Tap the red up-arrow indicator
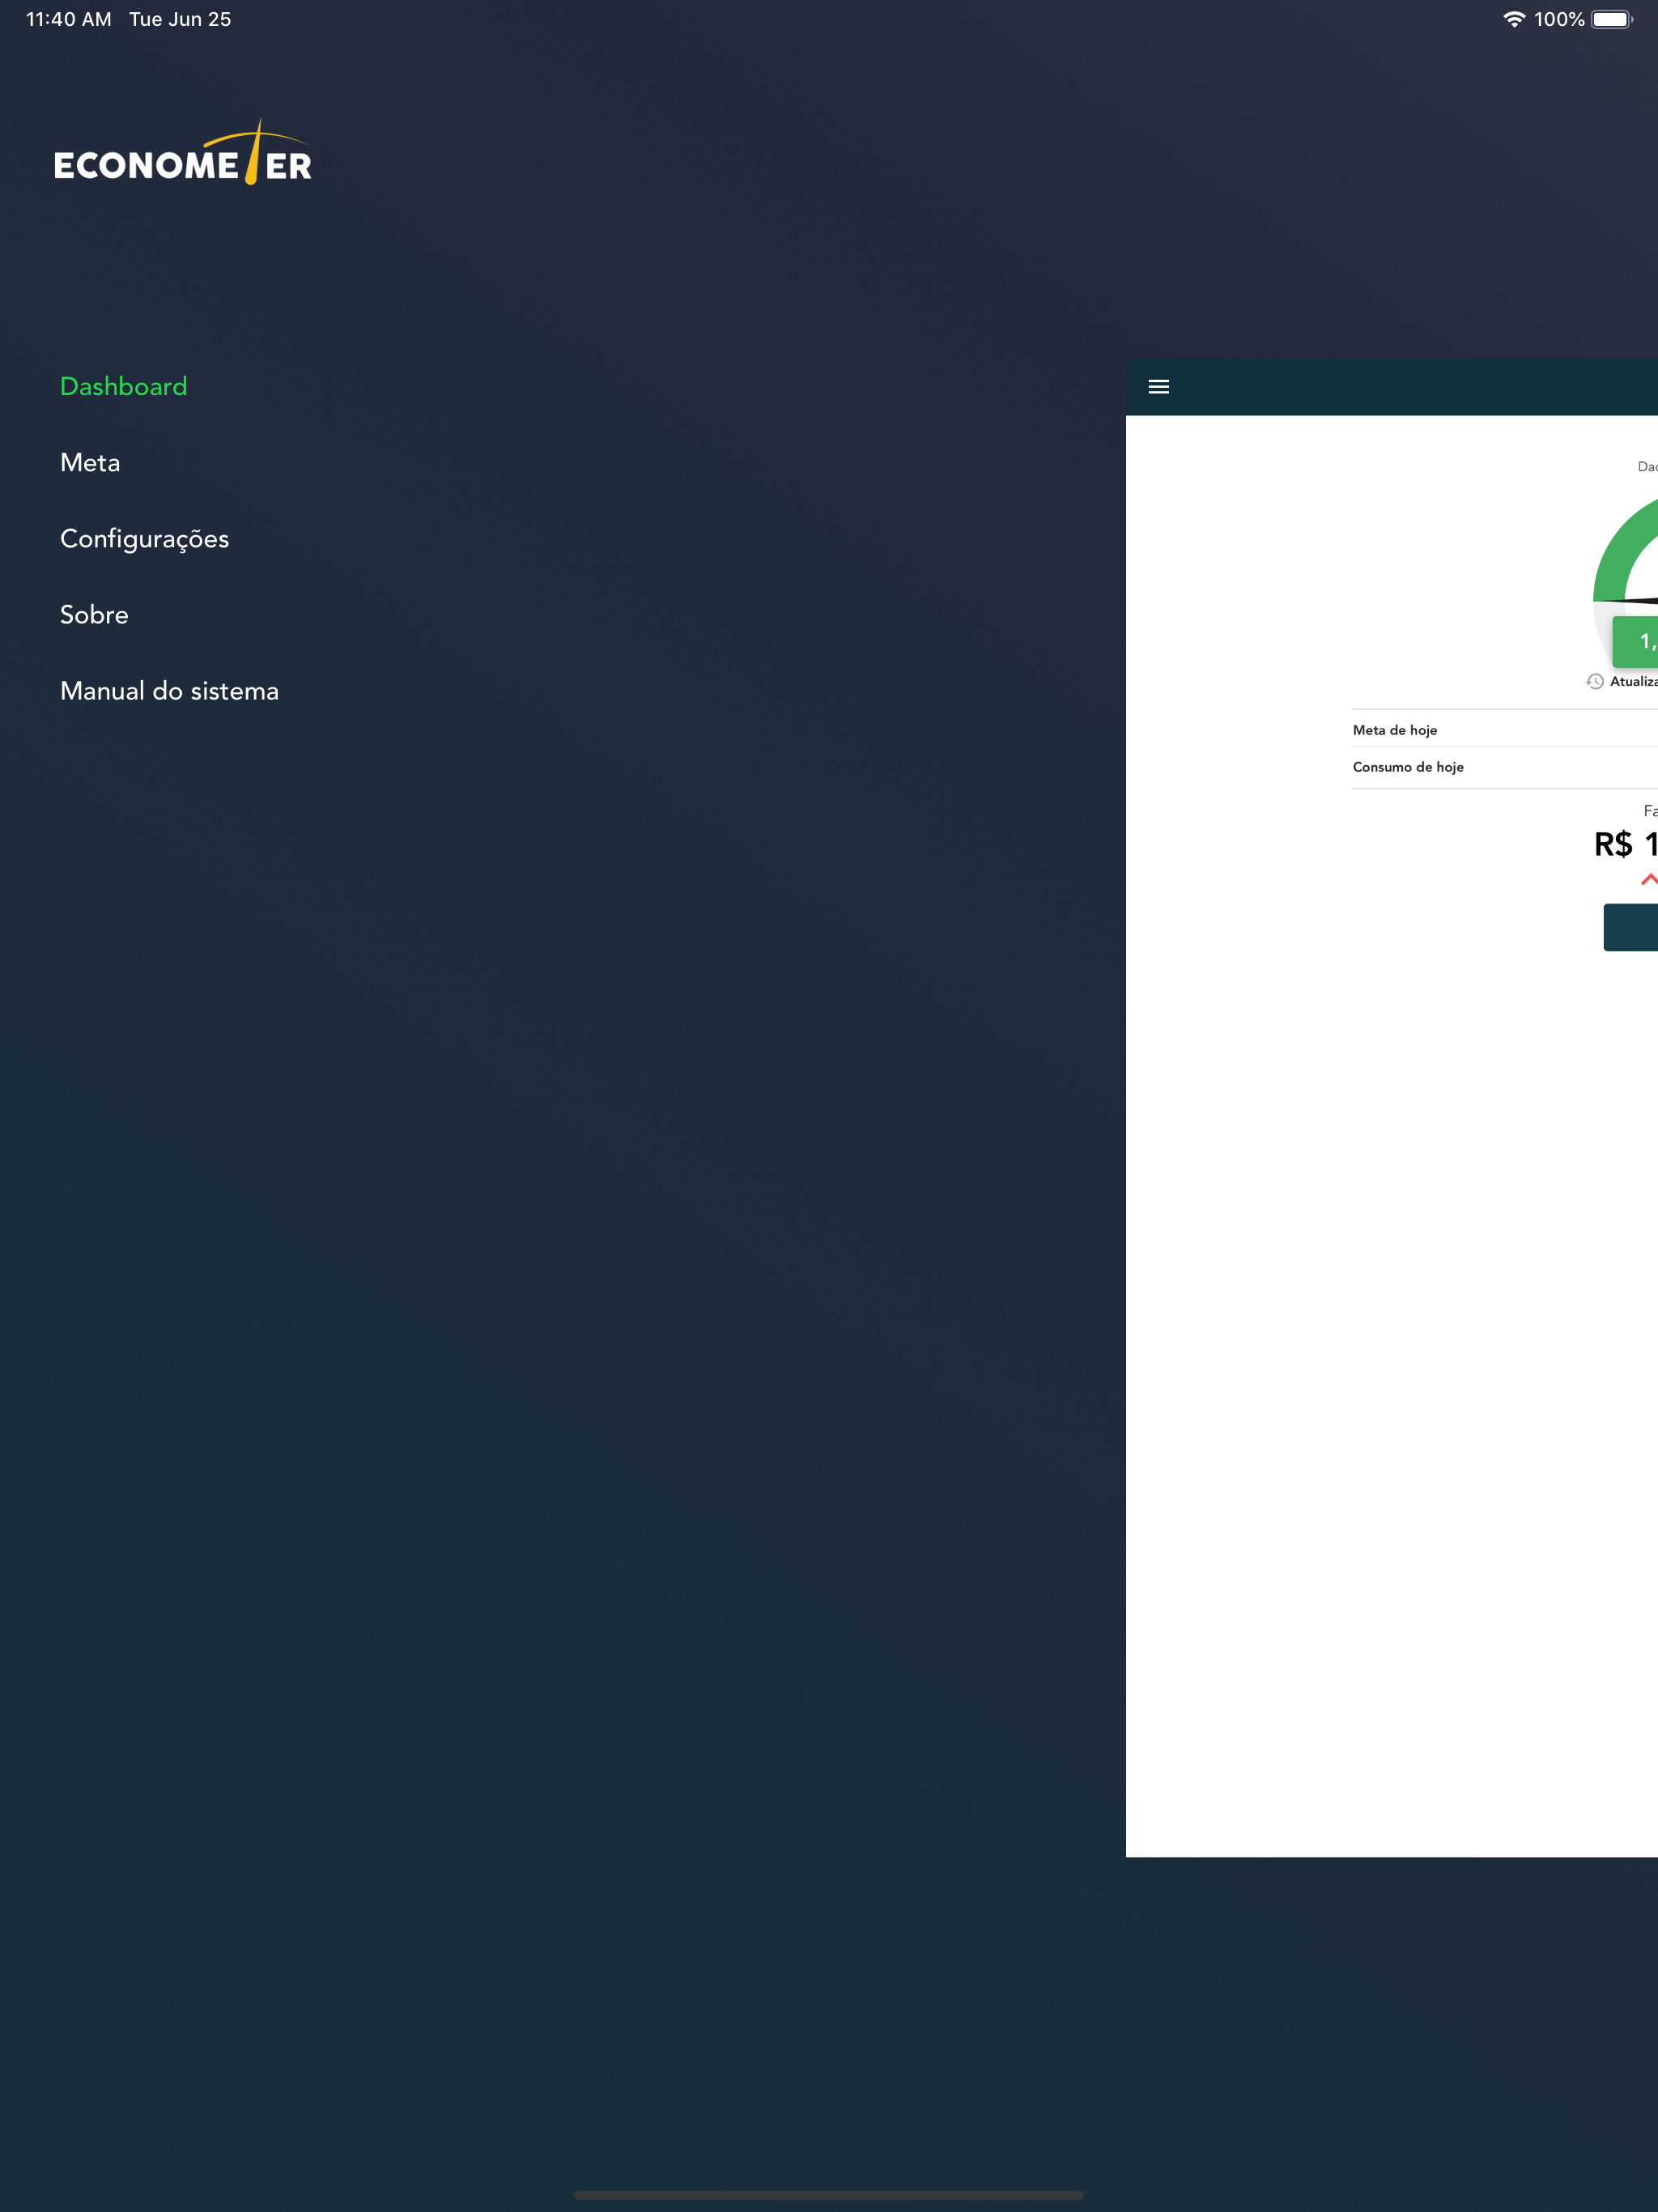This screenshot has height=2212, width=1658. click(1649, 880)
